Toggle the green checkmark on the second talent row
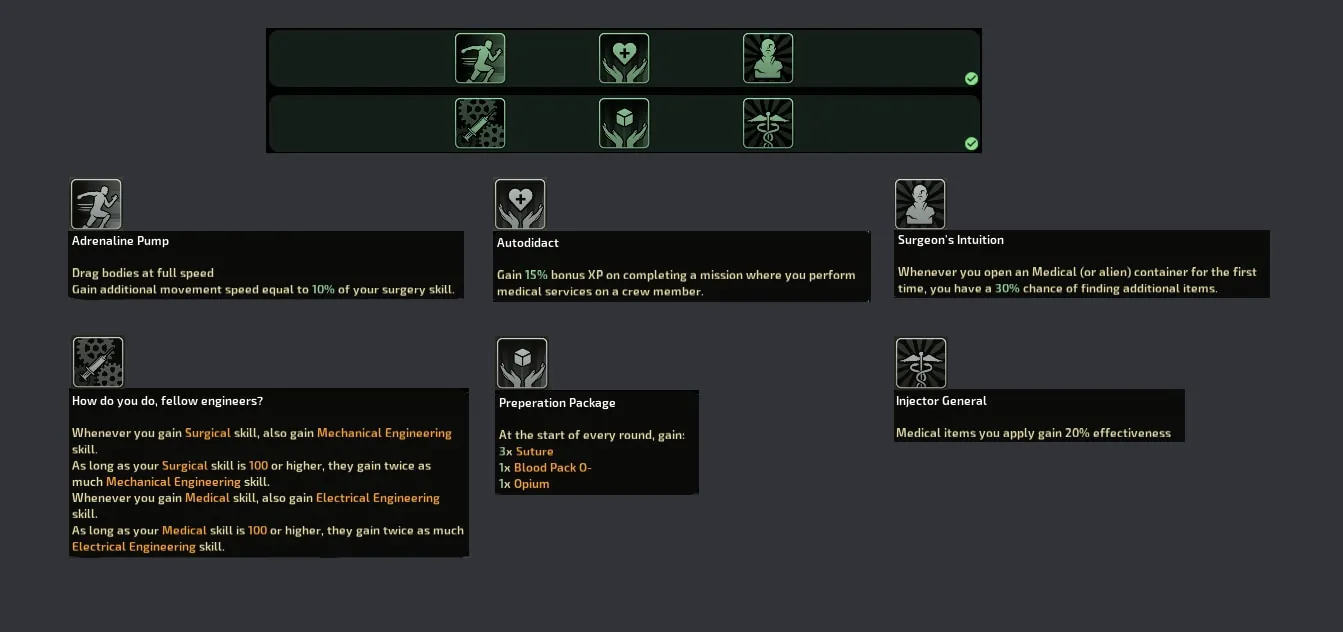 [x=971, y=144]
